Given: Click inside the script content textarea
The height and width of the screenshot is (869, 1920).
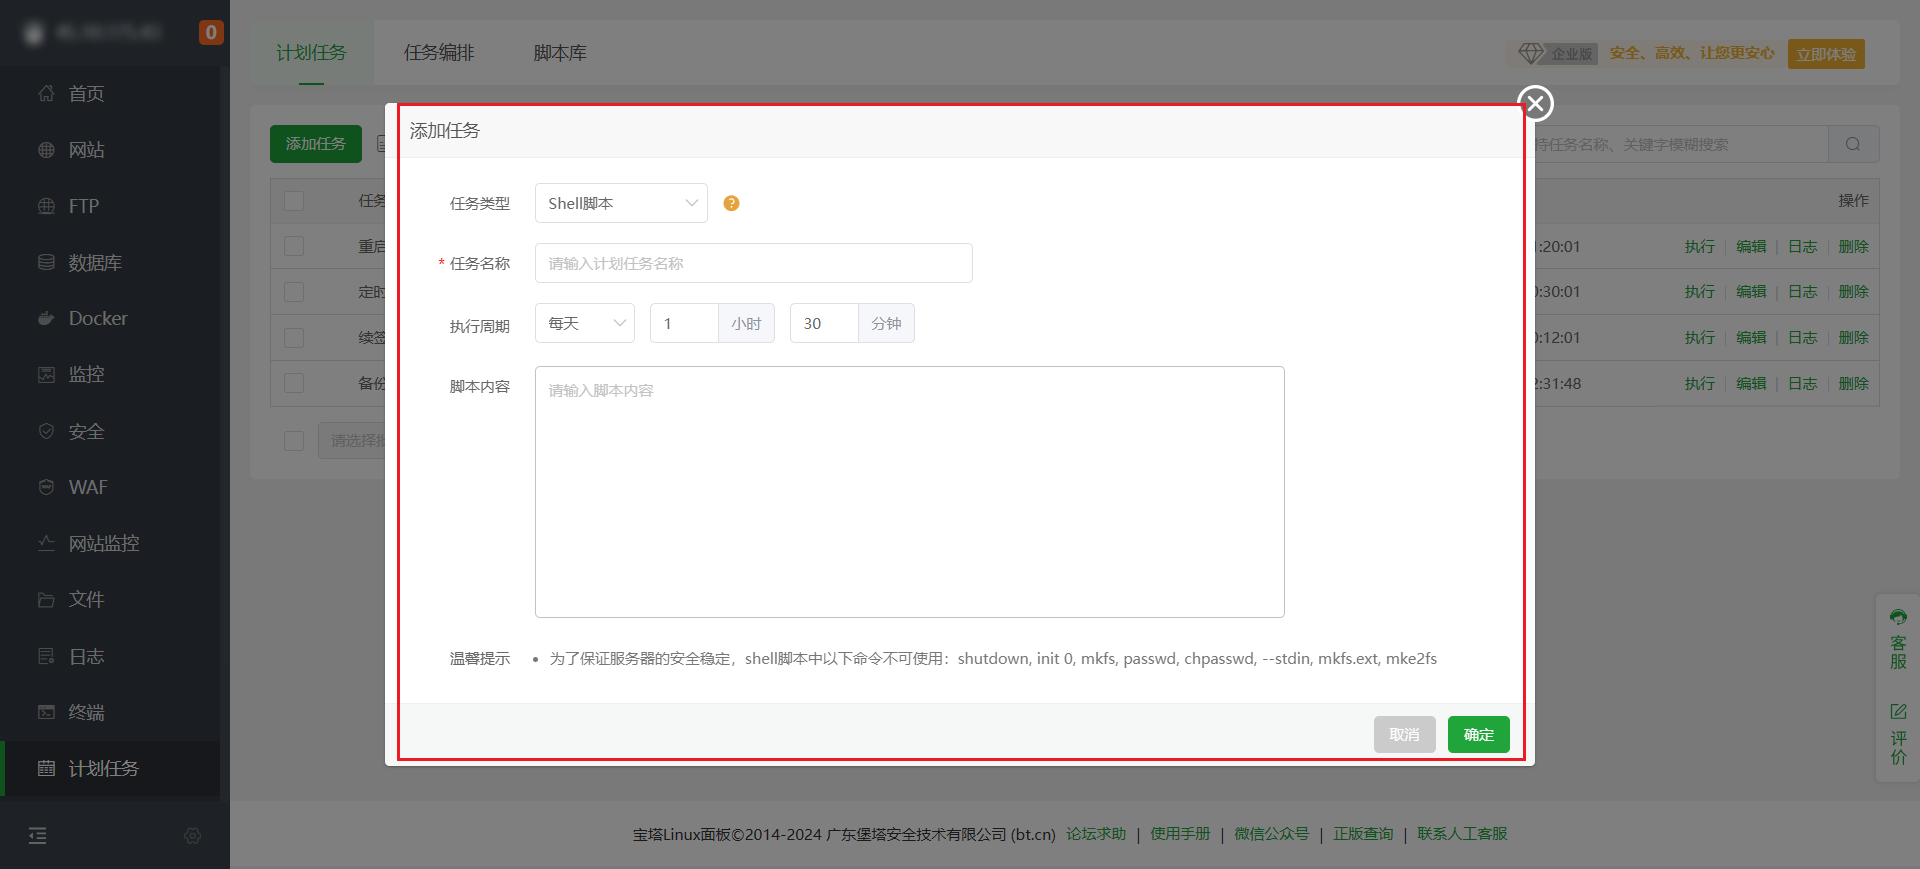Looking at the screenshot, I should coord(909,491).
